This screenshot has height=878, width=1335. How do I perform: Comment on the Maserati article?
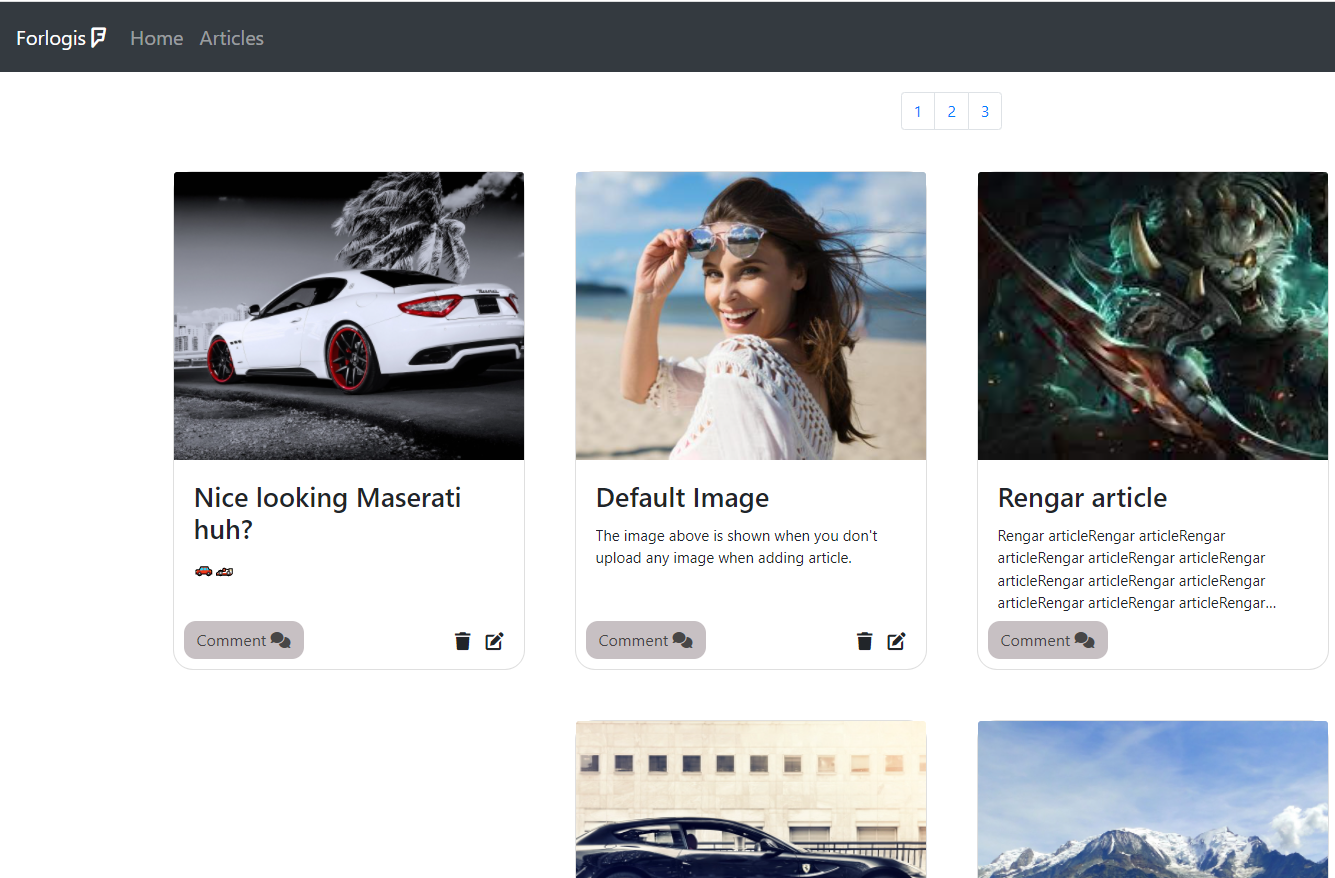click(x=244, y=640)
